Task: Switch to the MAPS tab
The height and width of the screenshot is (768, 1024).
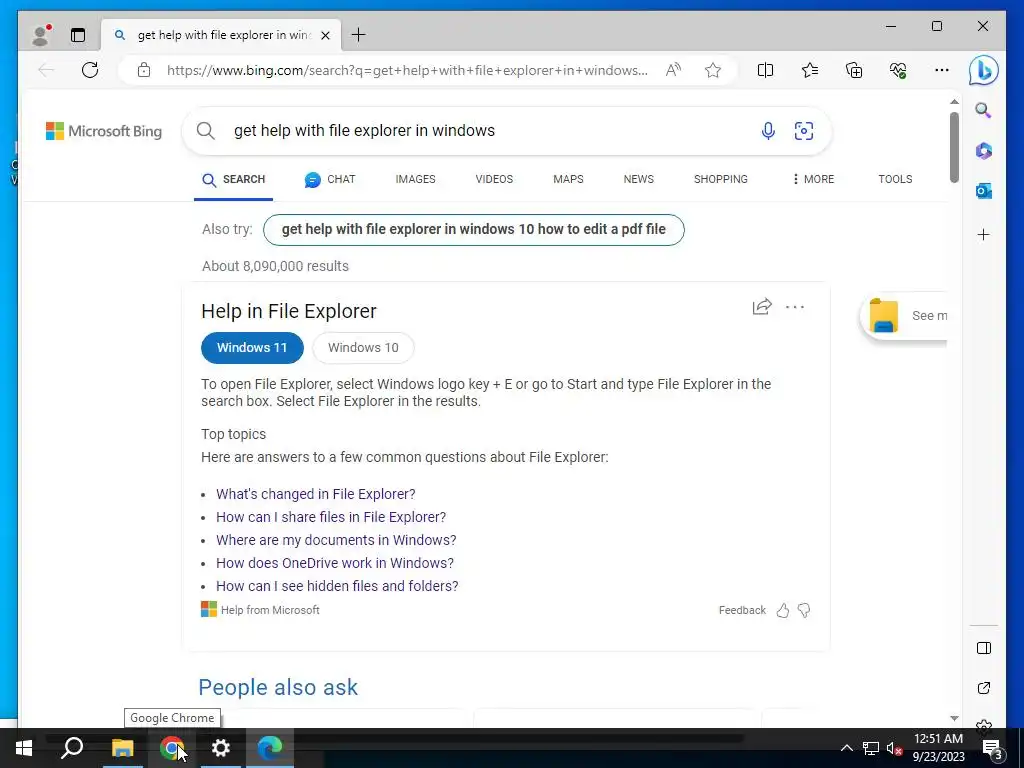Action: [568, 180]
